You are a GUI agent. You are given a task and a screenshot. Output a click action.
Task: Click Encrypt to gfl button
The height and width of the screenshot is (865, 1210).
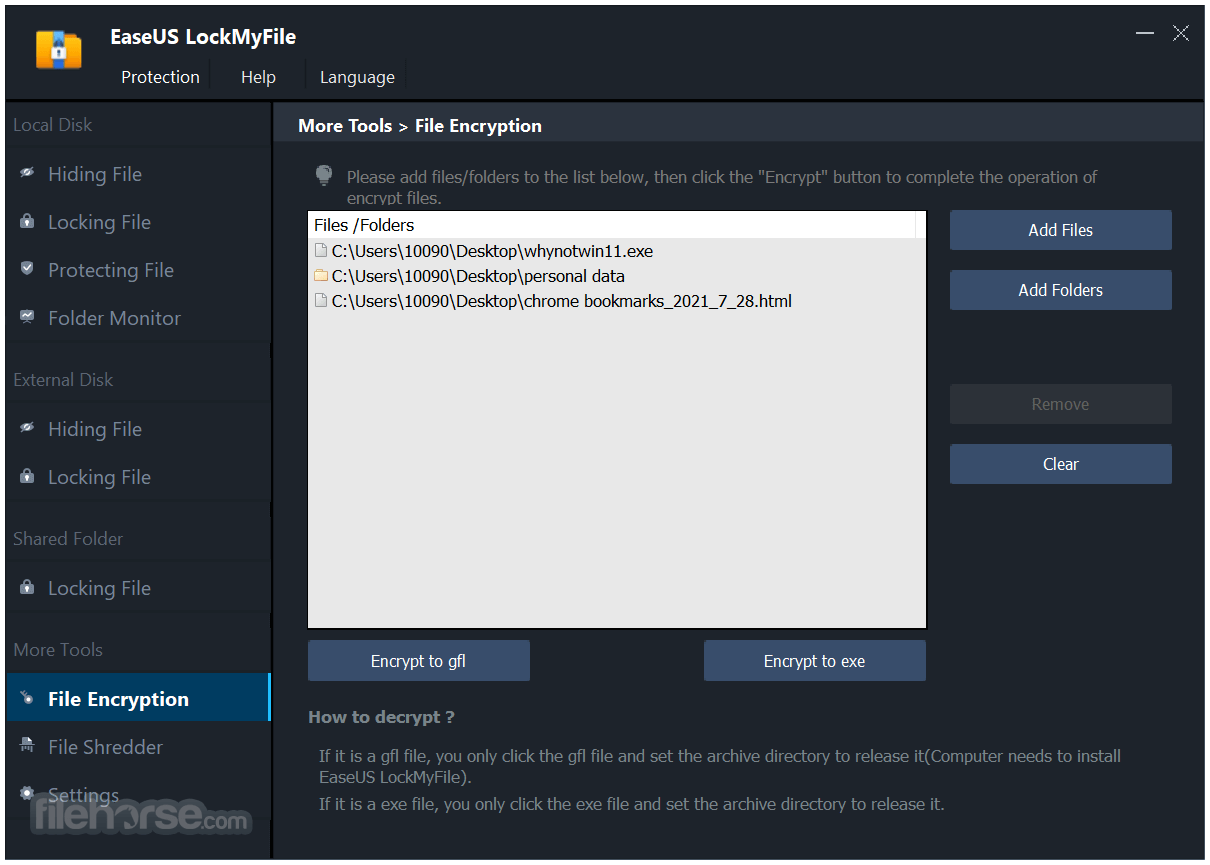point(418,661)
